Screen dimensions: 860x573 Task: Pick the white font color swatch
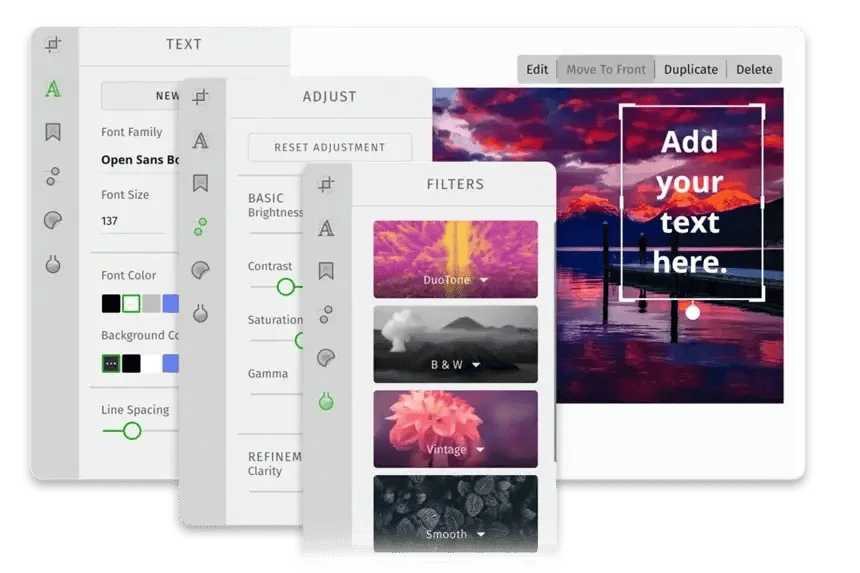coord(131,303)
